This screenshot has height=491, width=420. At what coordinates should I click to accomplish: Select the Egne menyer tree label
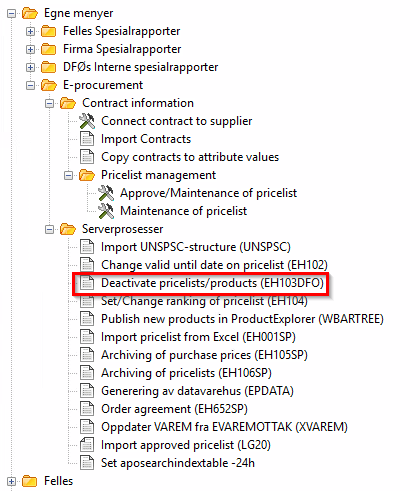pyautogui.click(x=79, y=14)
